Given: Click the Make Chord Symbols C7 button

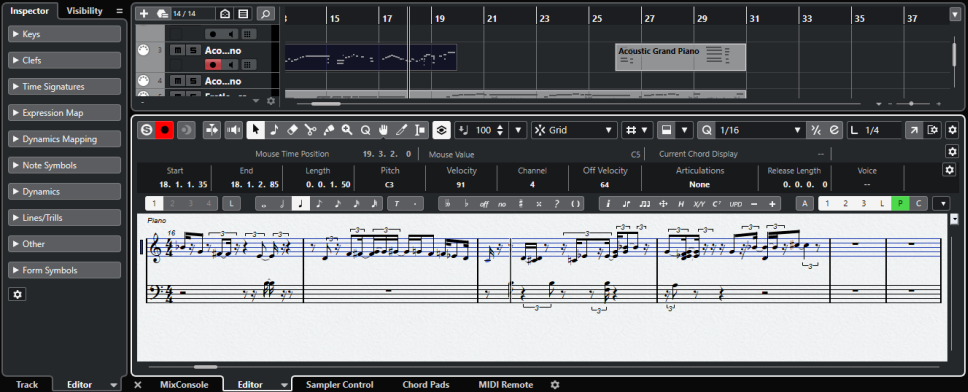Looking at the screenshot, I should [717, 204].
